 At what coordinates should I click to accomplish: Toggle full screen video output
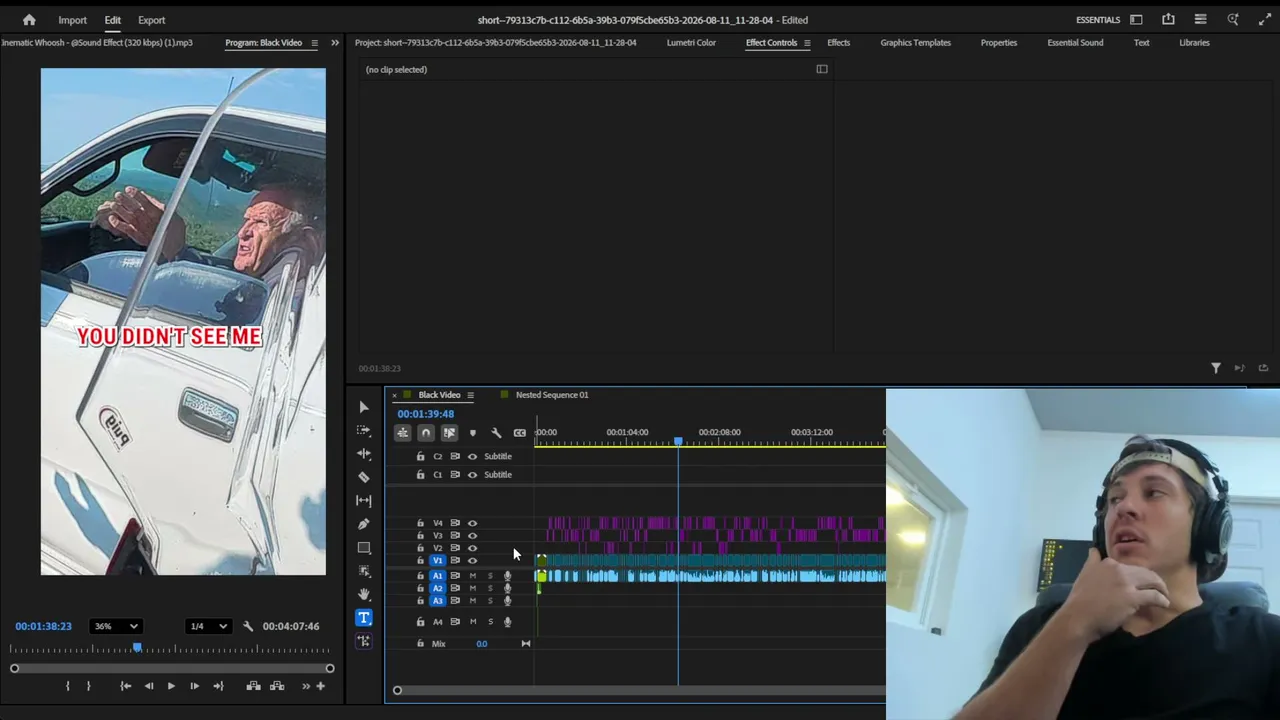click(1265, 20)
